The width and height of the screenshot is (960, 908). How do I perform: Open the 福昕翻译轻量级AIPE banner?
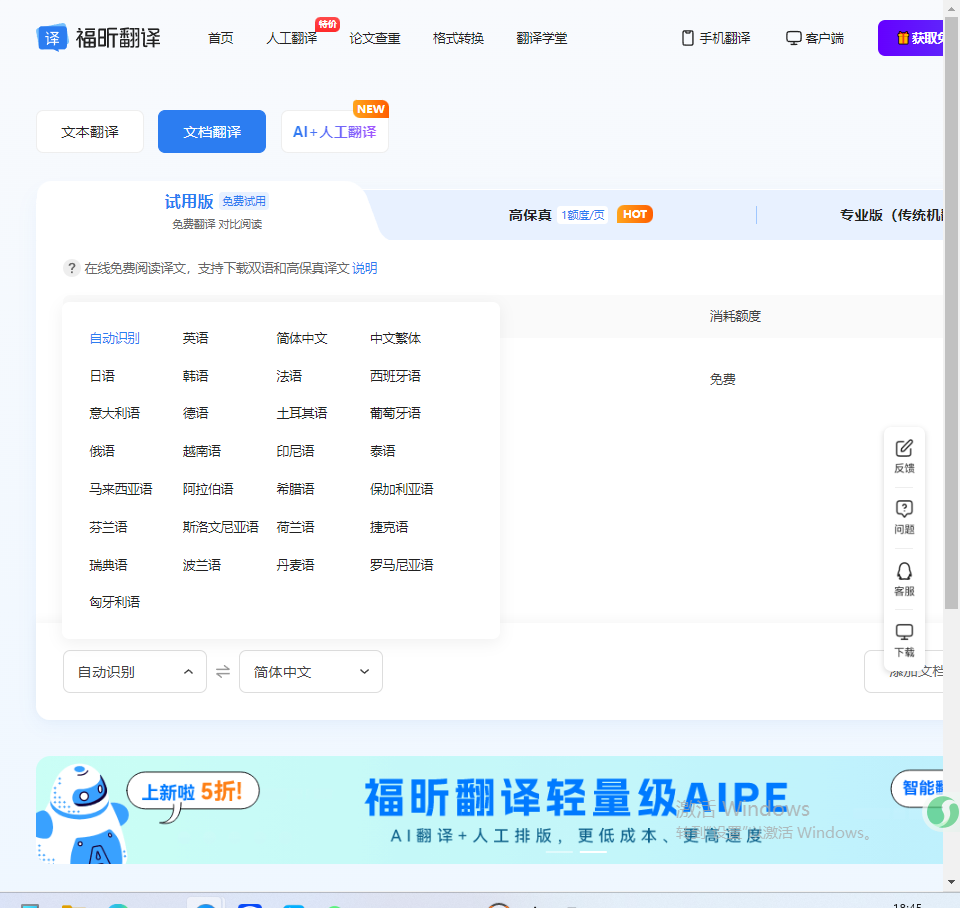[x=489, y=810]
